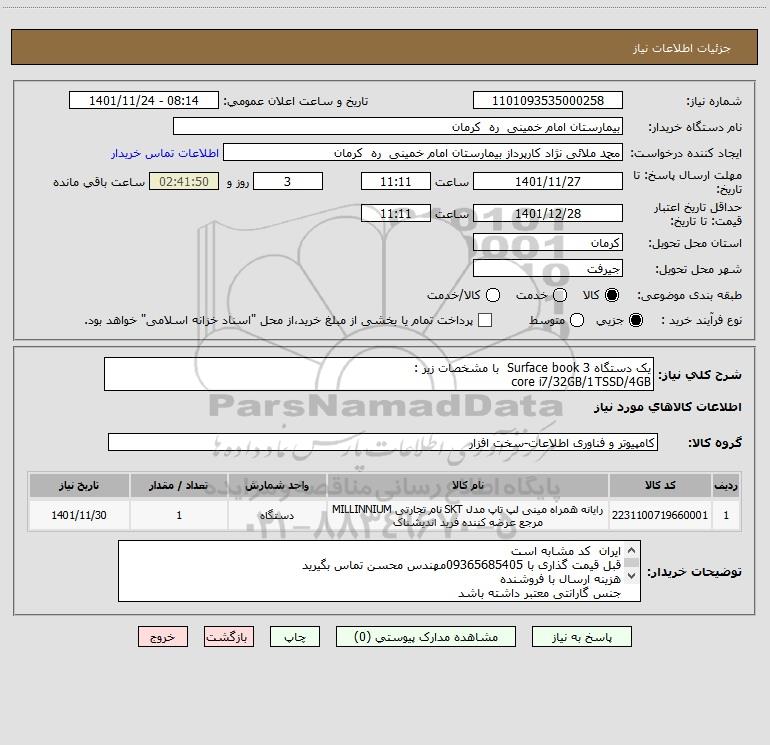Select the کالا/خدمت radio button

493,295
